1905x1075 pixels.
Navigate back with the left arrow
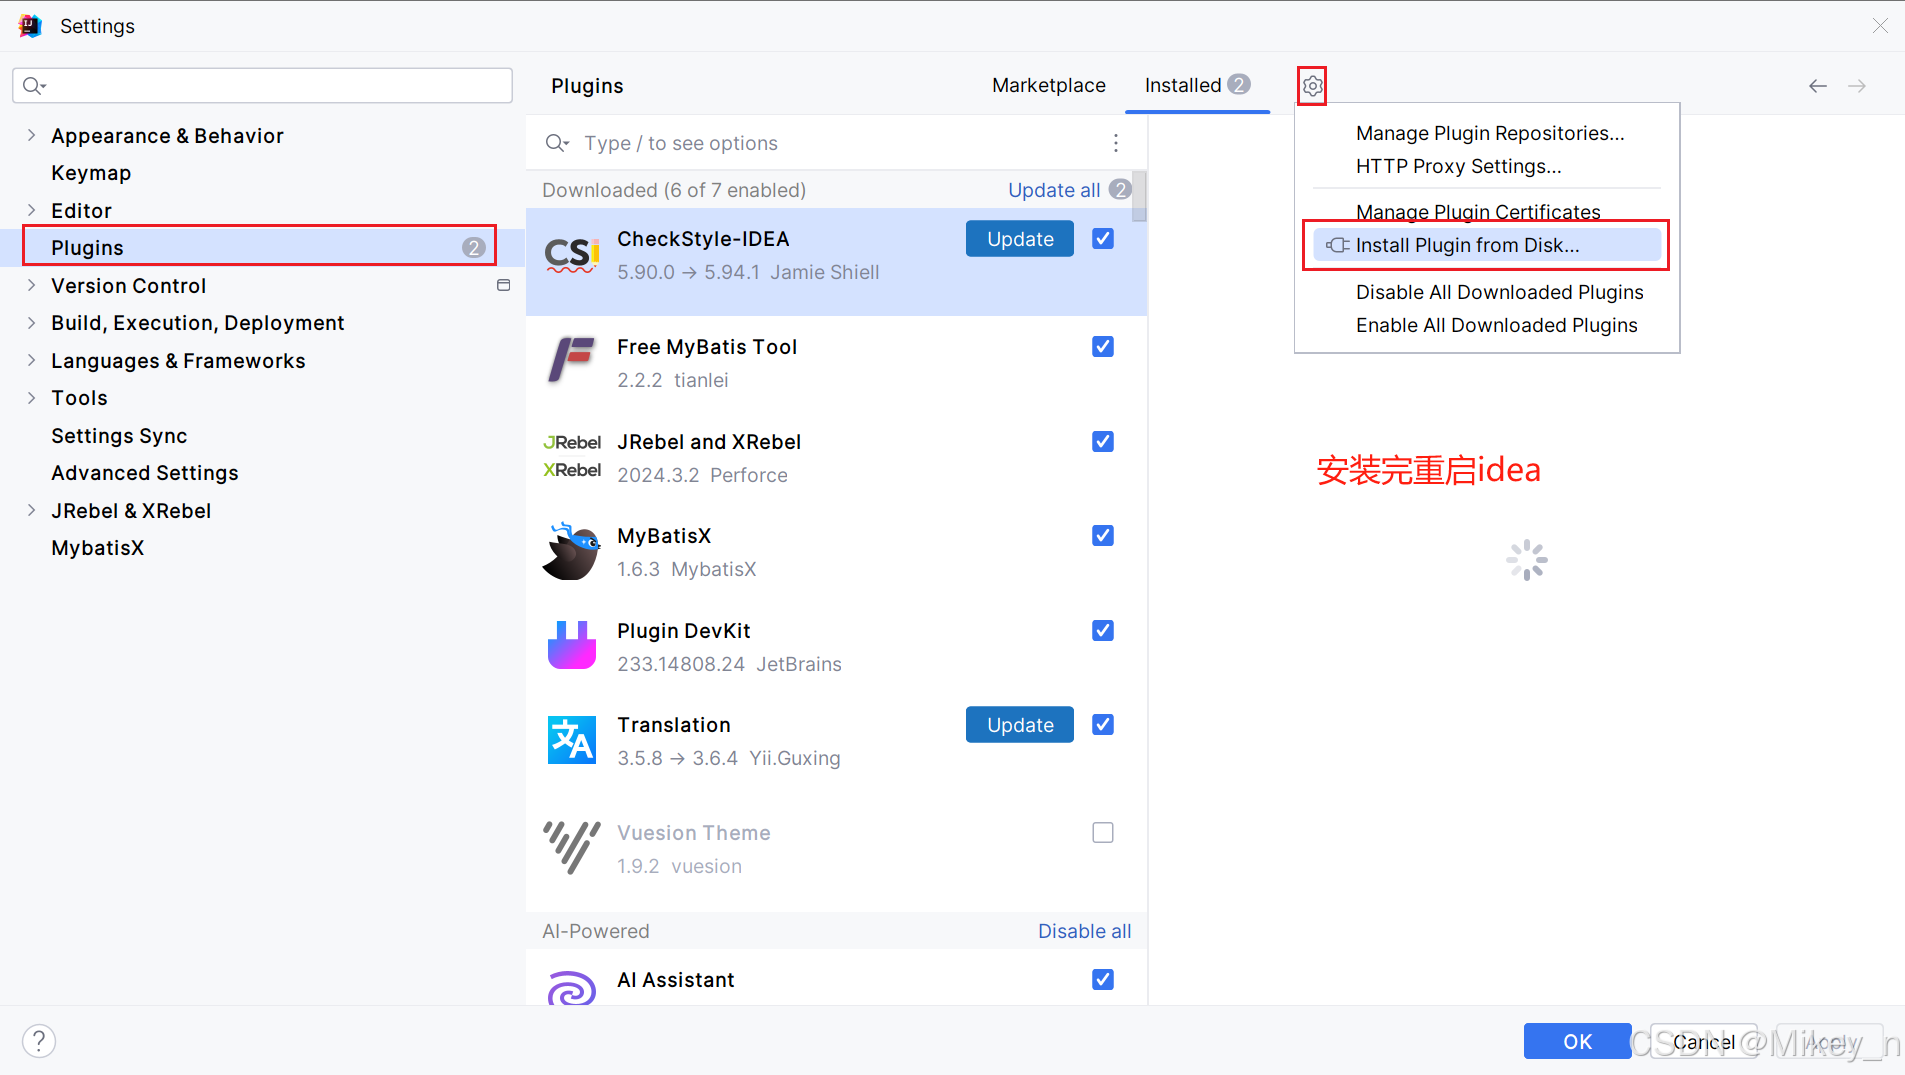(x=1818, y=86)
